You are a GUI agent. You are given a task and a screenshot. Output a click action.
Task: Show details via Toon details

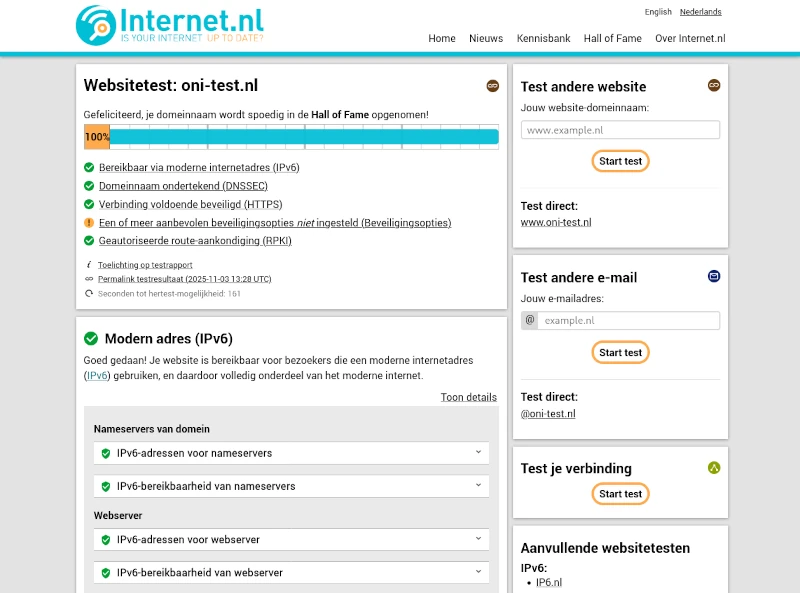(x=468, y=397)
